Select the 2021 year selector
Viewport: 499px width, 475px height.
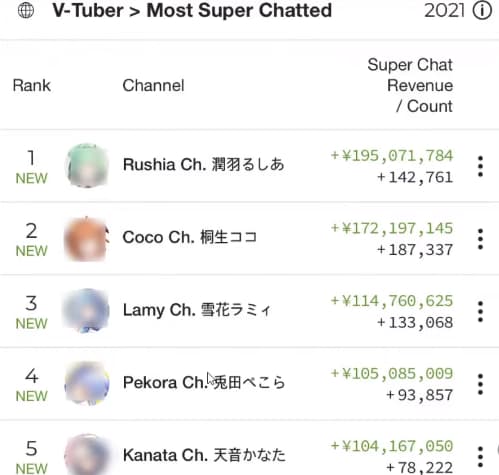click(445, 11)
